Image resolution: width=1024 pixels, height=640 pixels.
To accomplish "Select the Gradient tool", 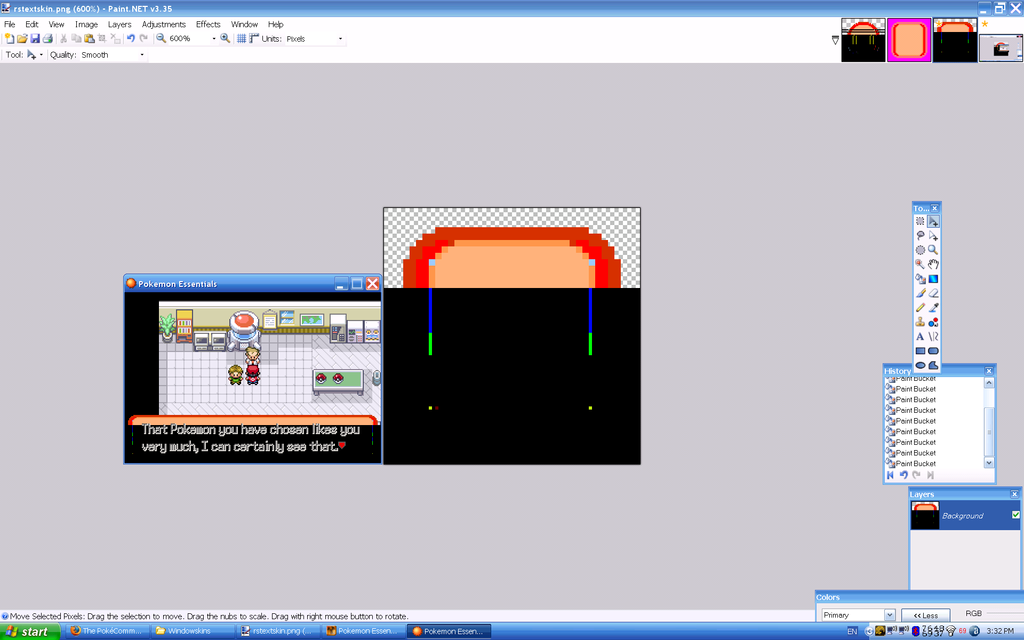I will 933,279.
